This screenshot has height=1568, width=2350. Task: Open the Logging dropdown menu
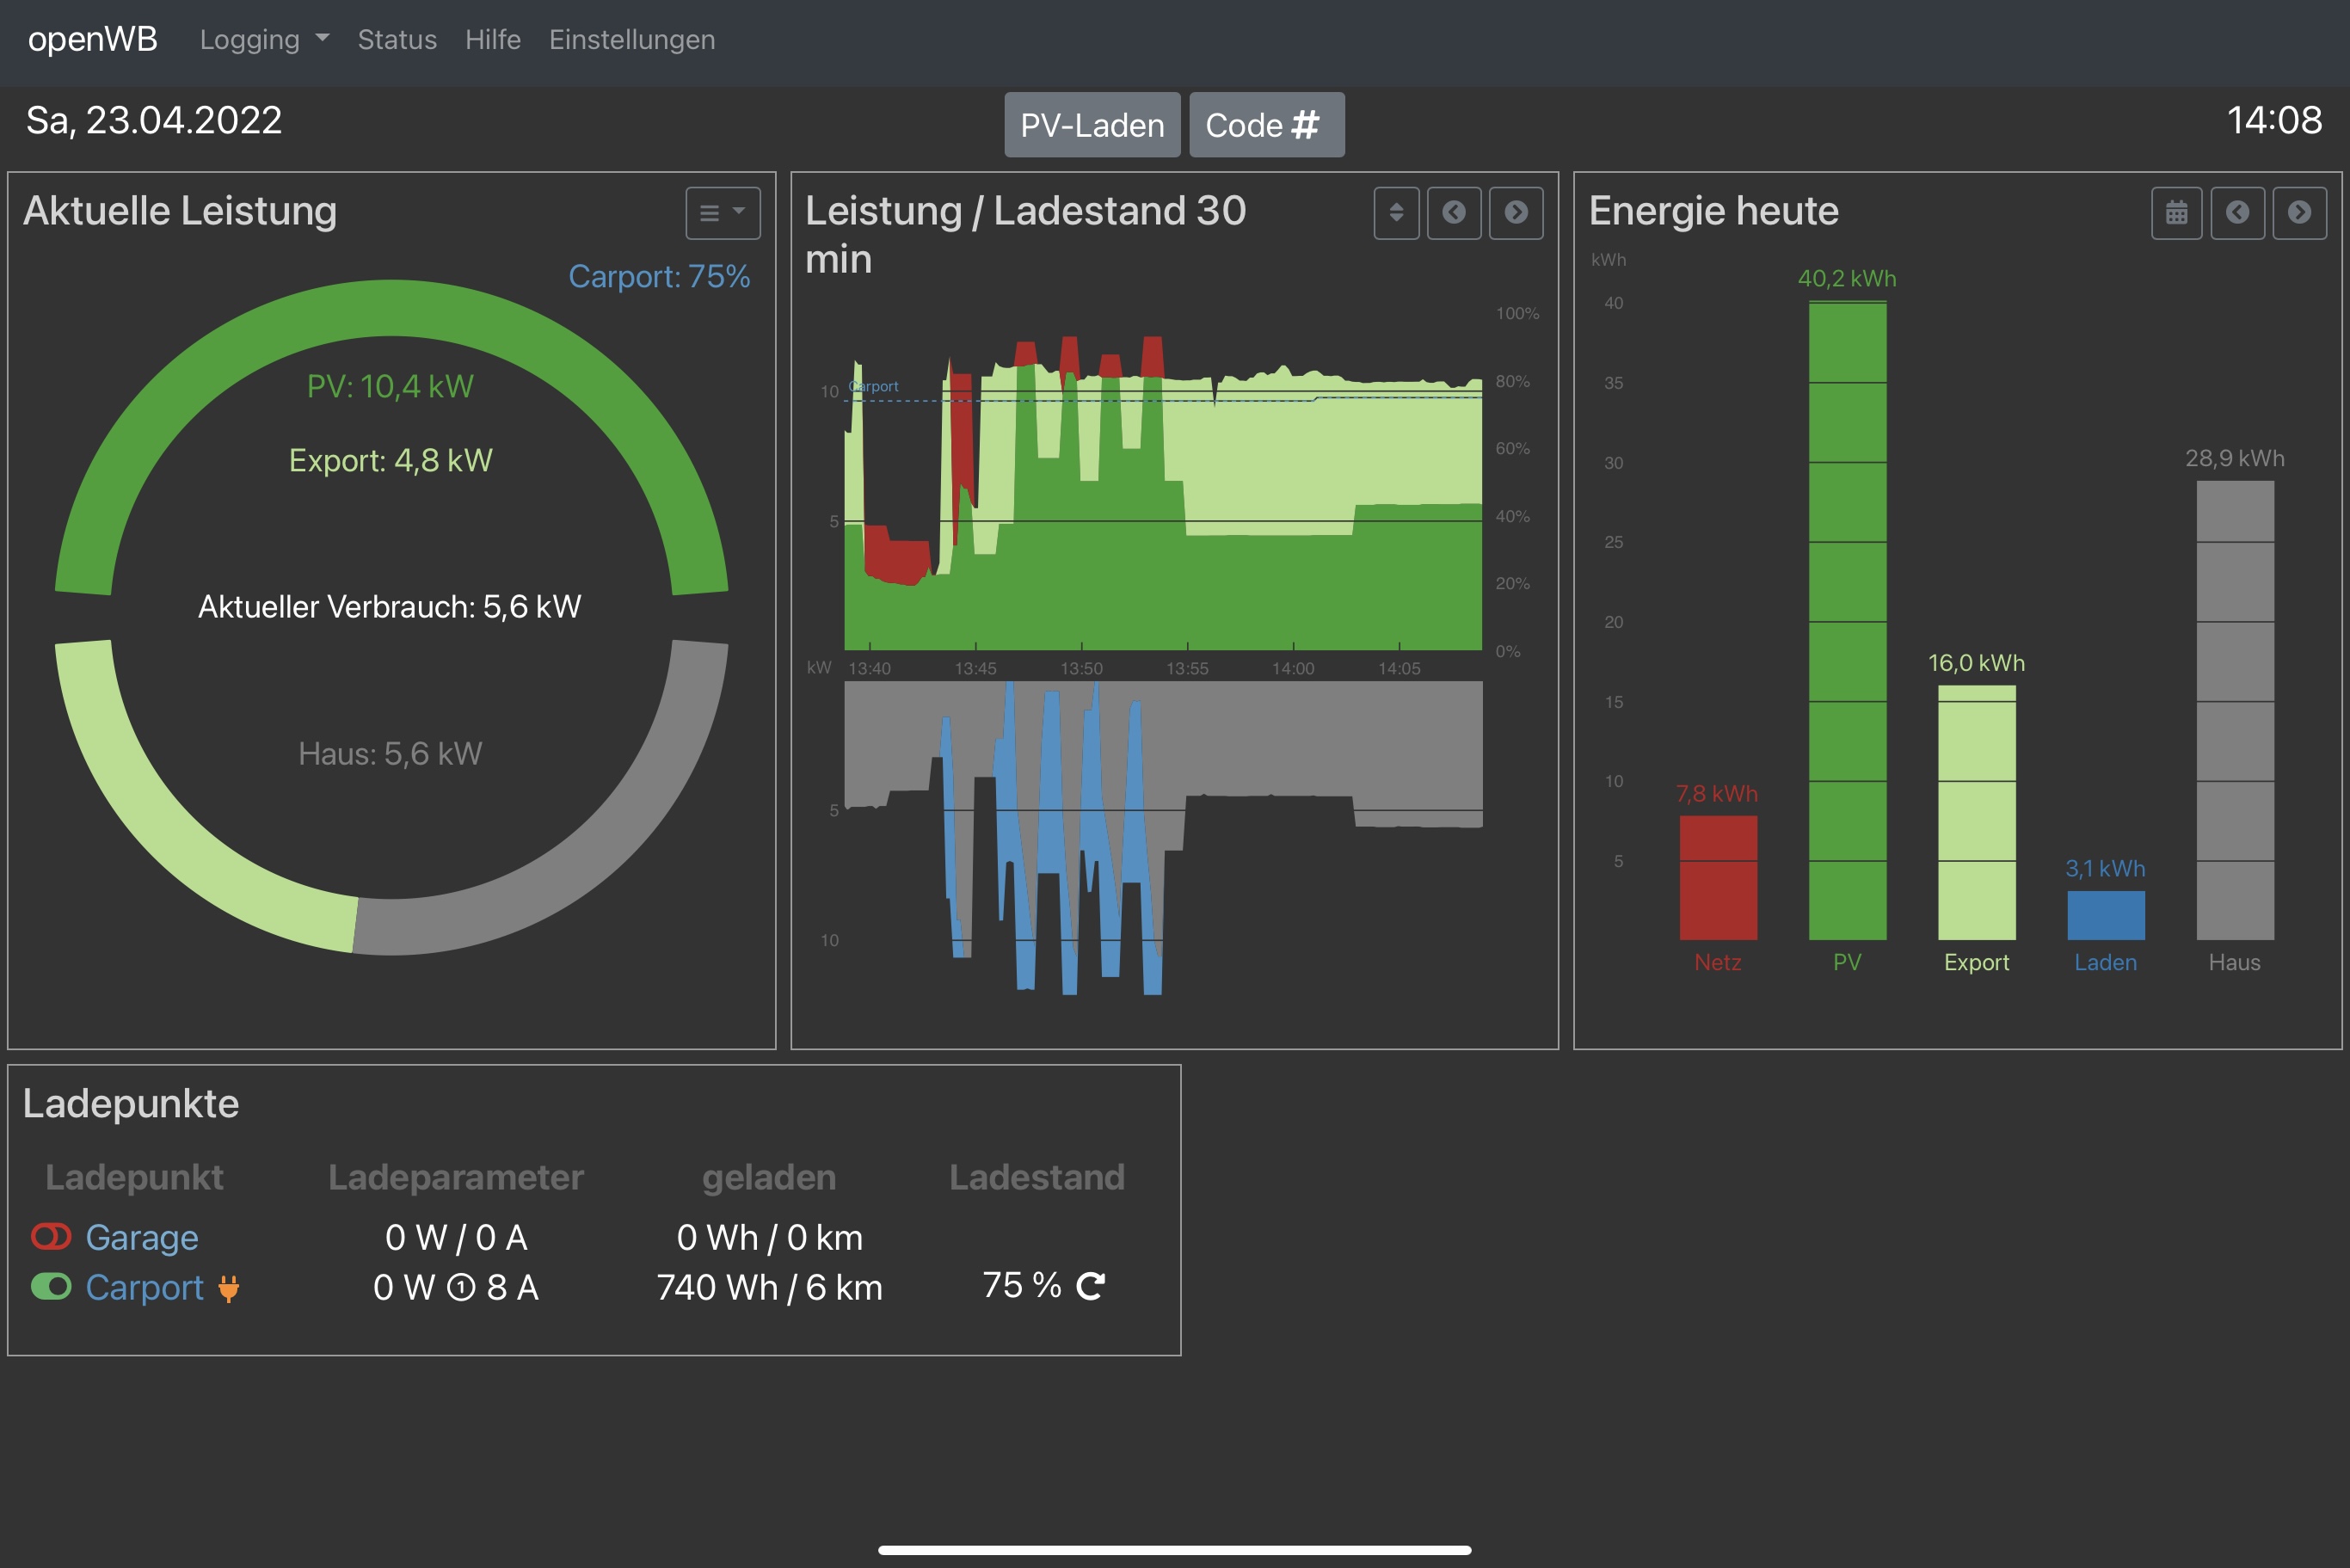click(264, 40)
